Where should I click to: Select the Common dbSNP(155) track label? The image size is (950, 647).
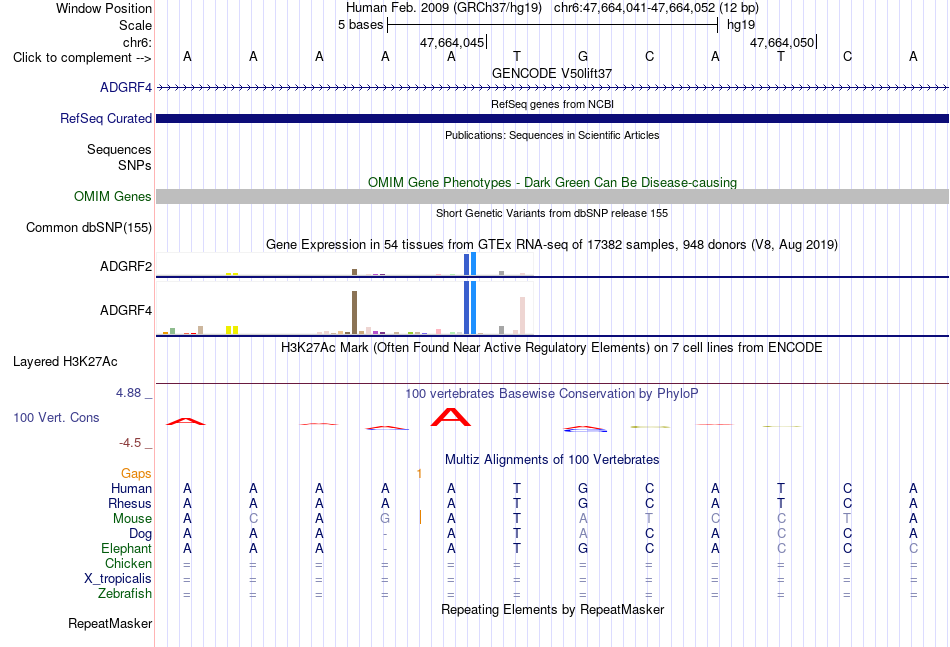[89, 228]
